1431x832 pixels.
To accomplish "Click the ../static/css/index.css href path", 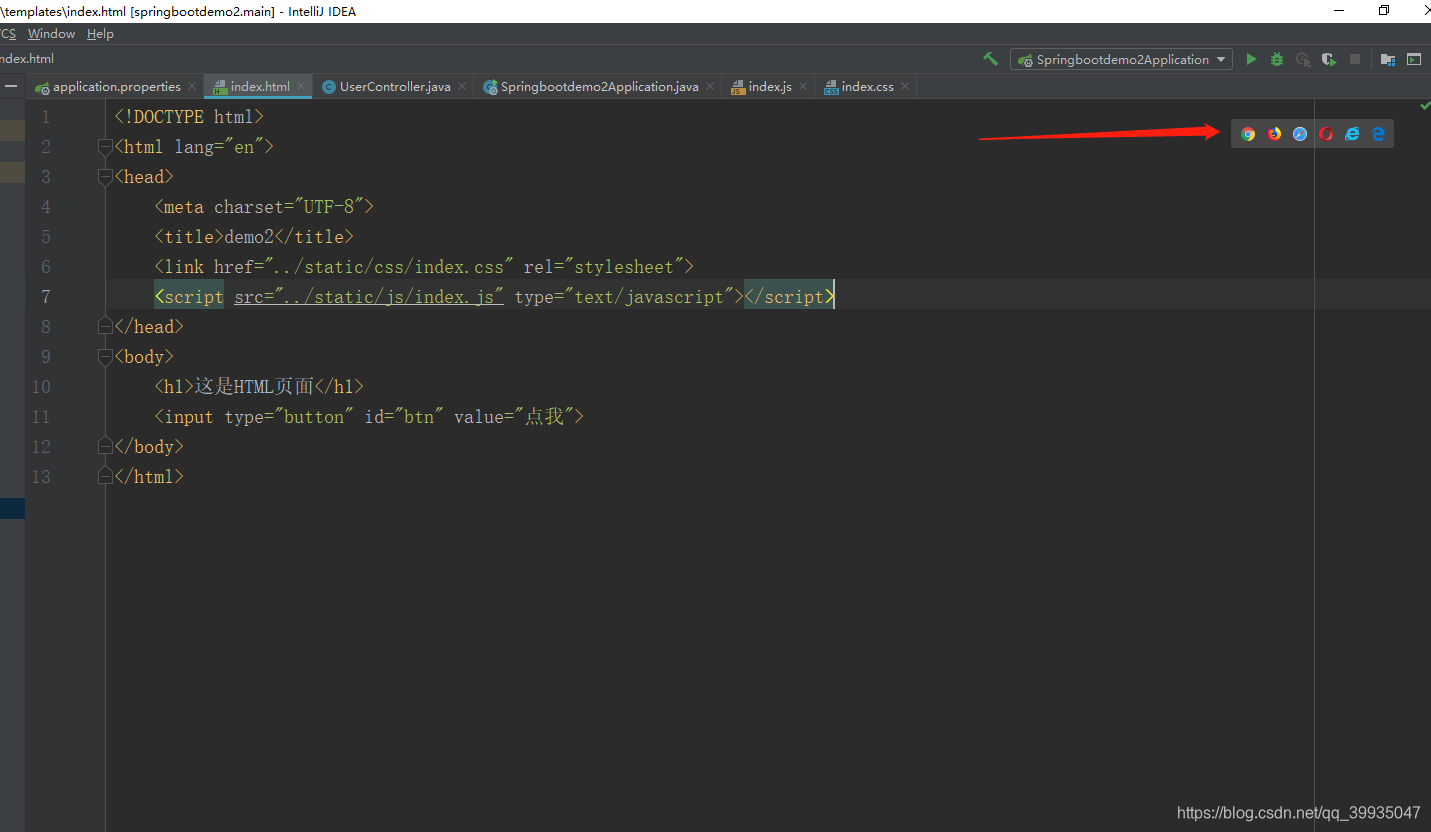I will tap(389, 267).
